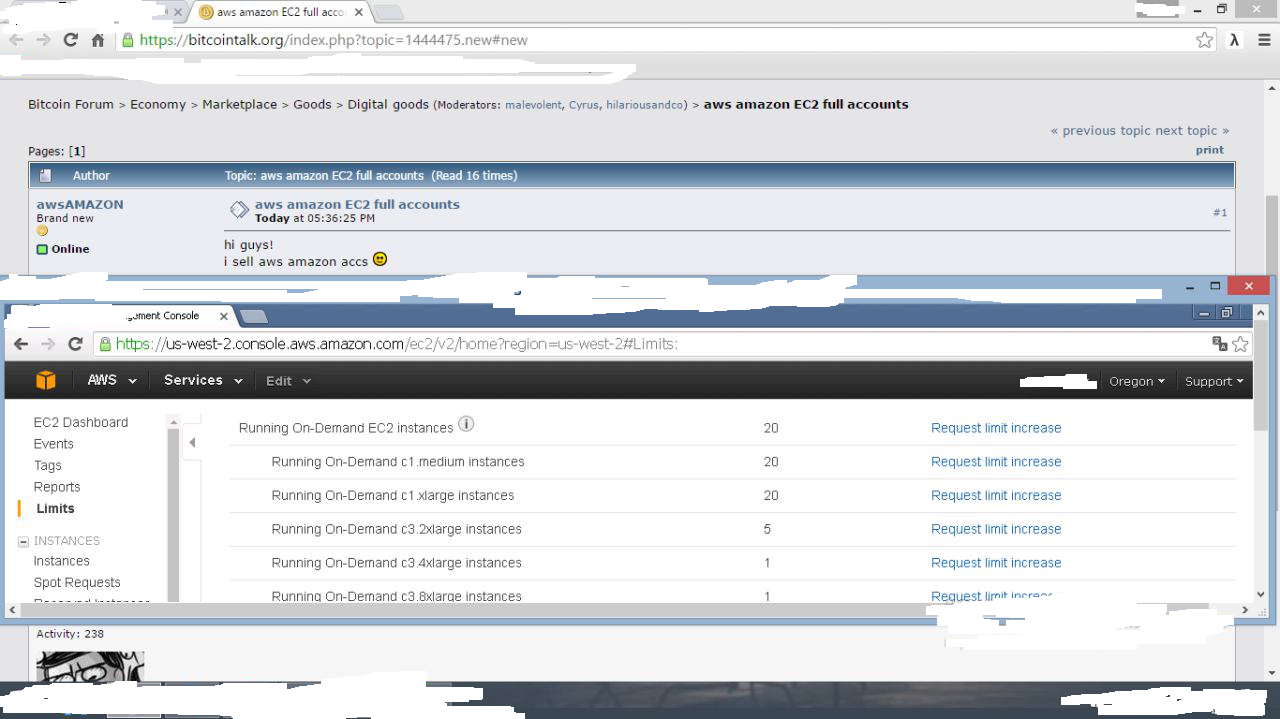This screenshot has width=1280, height=719.
Task: Reload the AWS console page
Action: [x=75, y=344]
